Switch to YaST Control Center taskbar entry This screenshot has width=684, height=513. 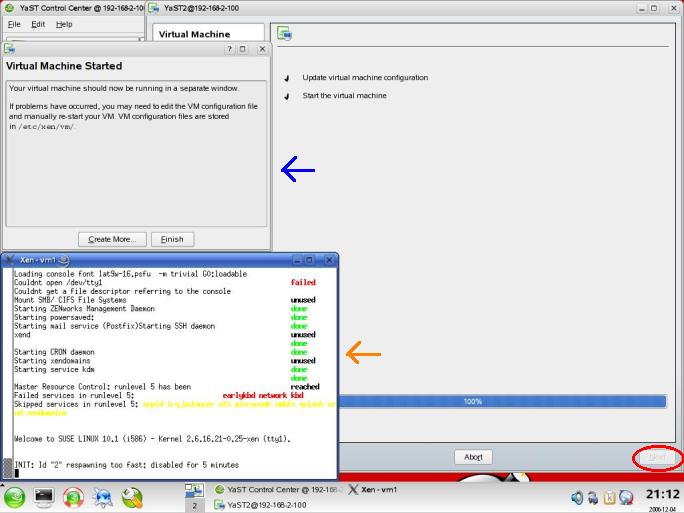click(x=278, y=489)
